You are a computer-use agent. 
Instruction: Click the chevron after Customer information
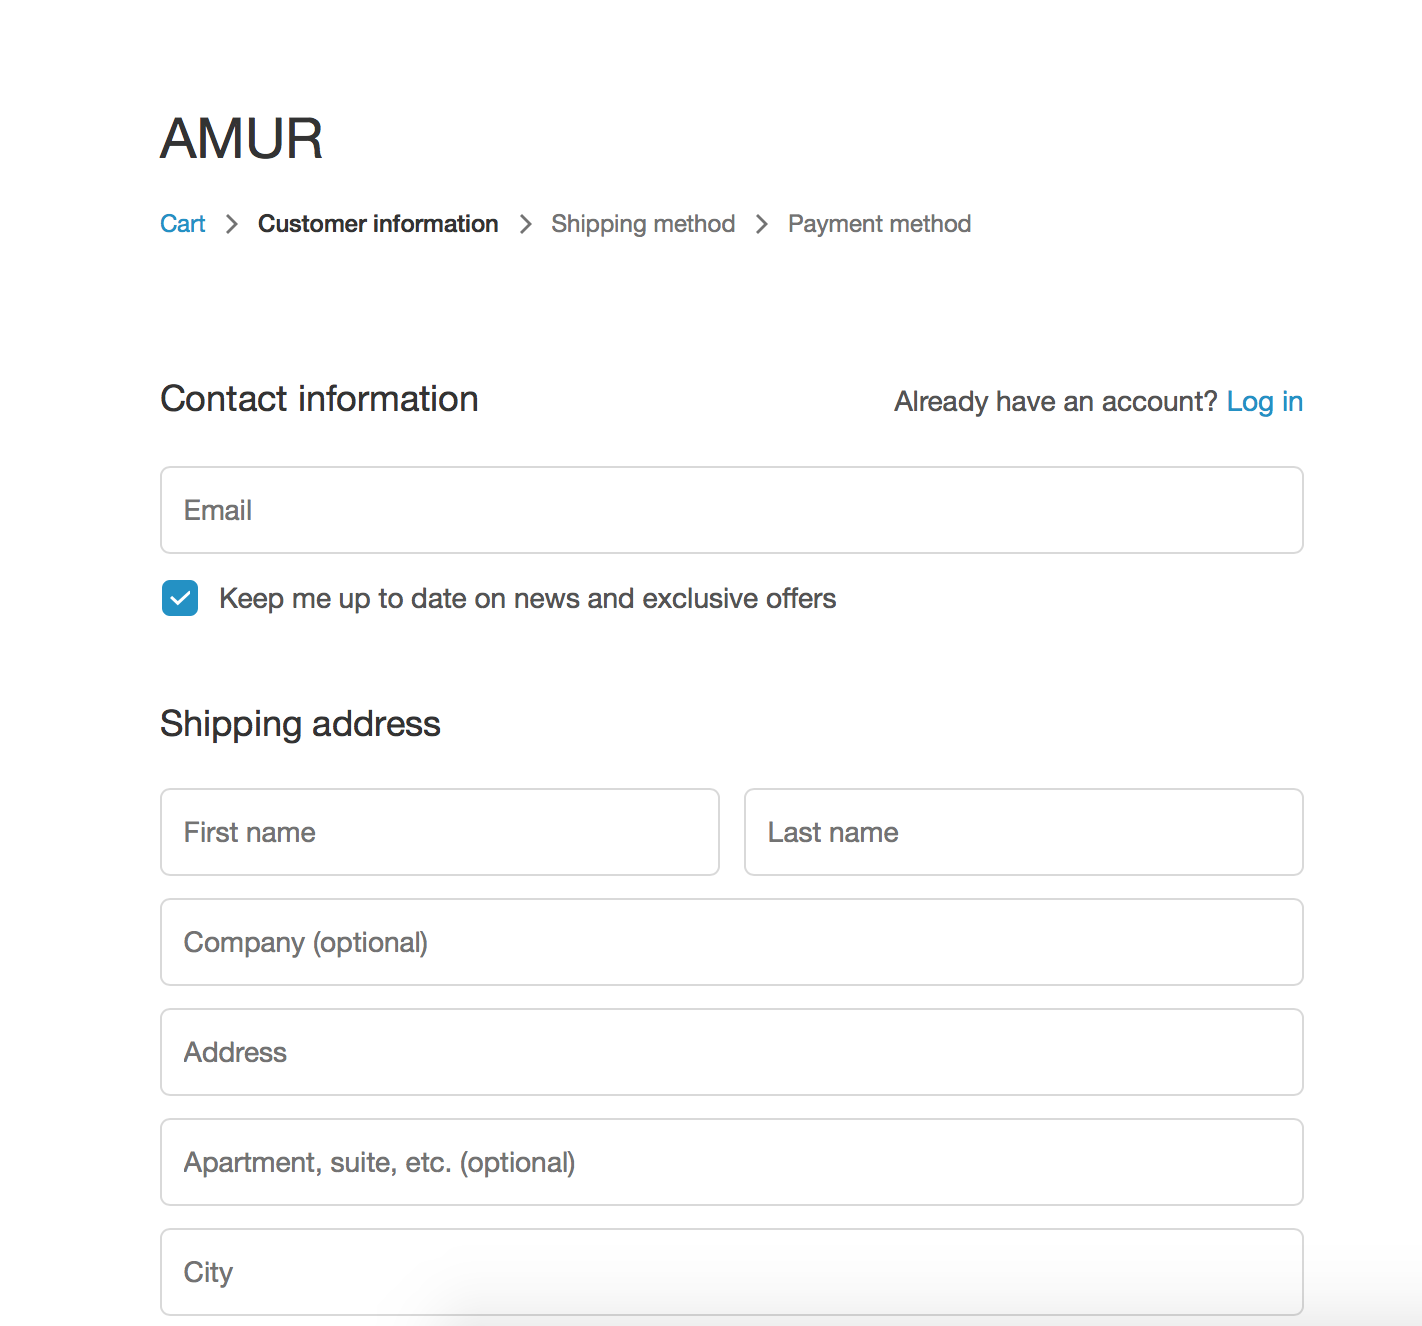525,224
